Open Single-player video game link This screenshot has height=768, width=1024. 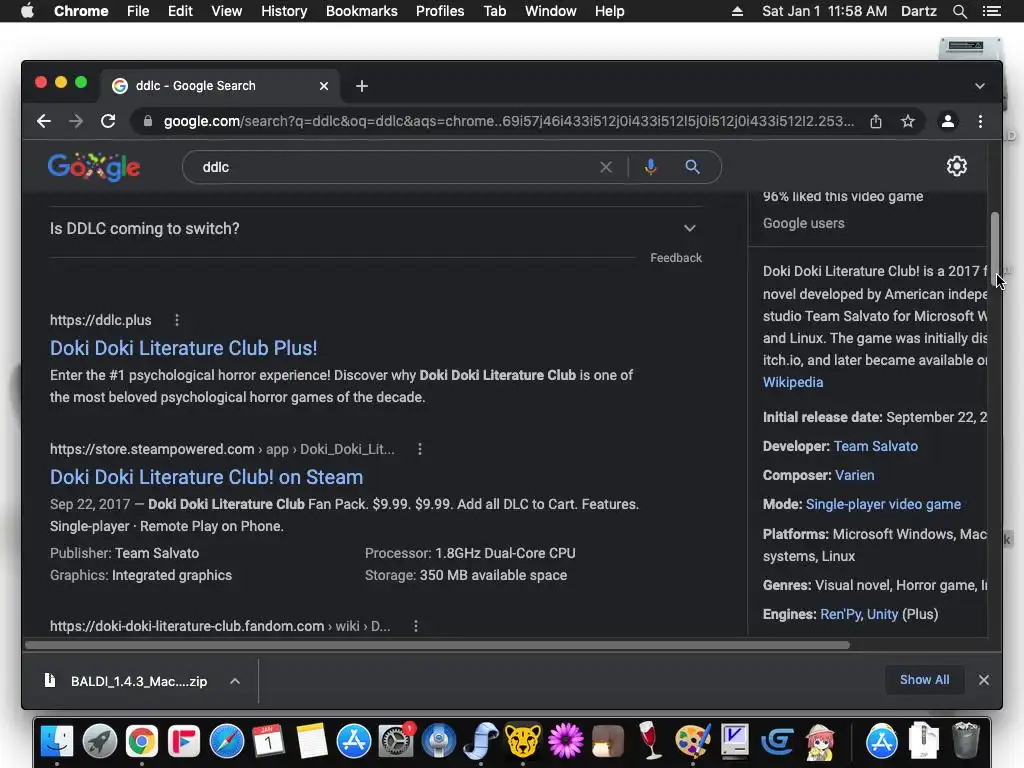tap(883, 504)
